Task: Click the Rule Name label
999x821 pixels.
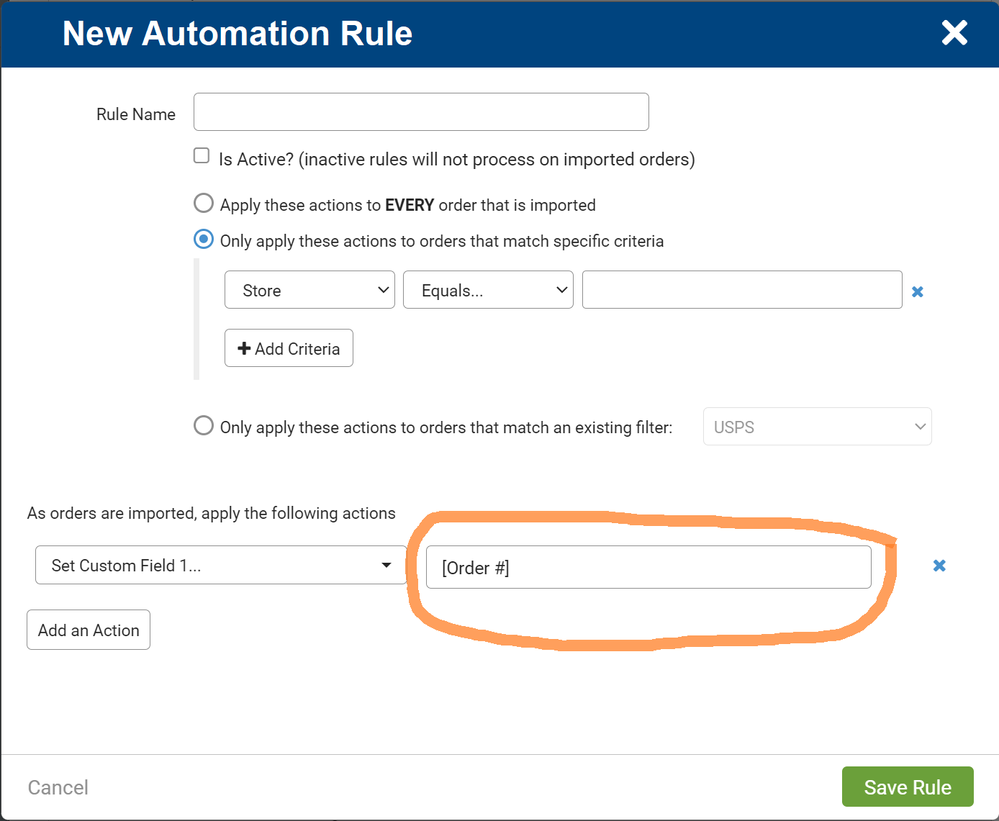Action: click(135, 114)
